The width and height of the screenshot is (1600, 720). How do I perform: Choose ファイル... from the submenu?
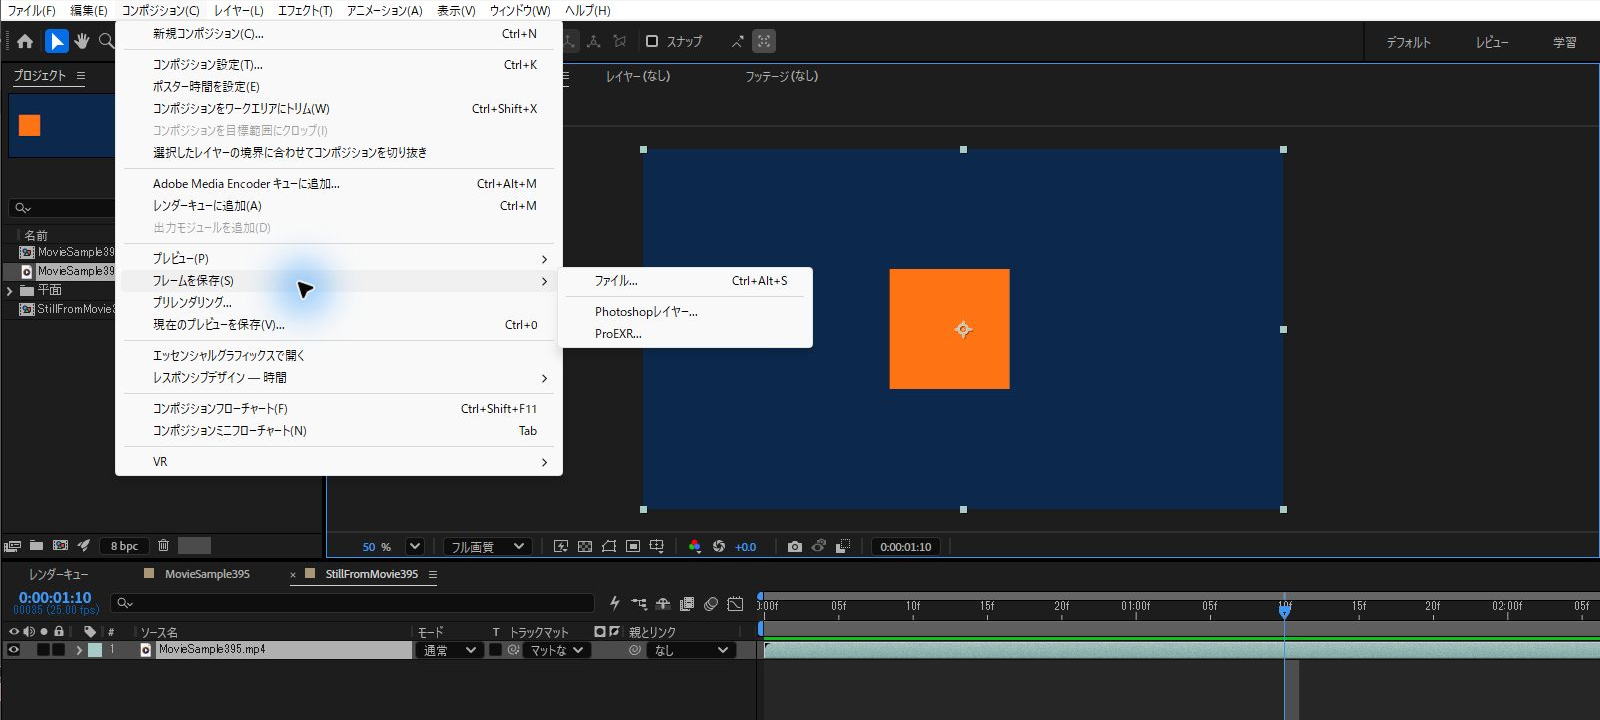(x=616, y=281)
